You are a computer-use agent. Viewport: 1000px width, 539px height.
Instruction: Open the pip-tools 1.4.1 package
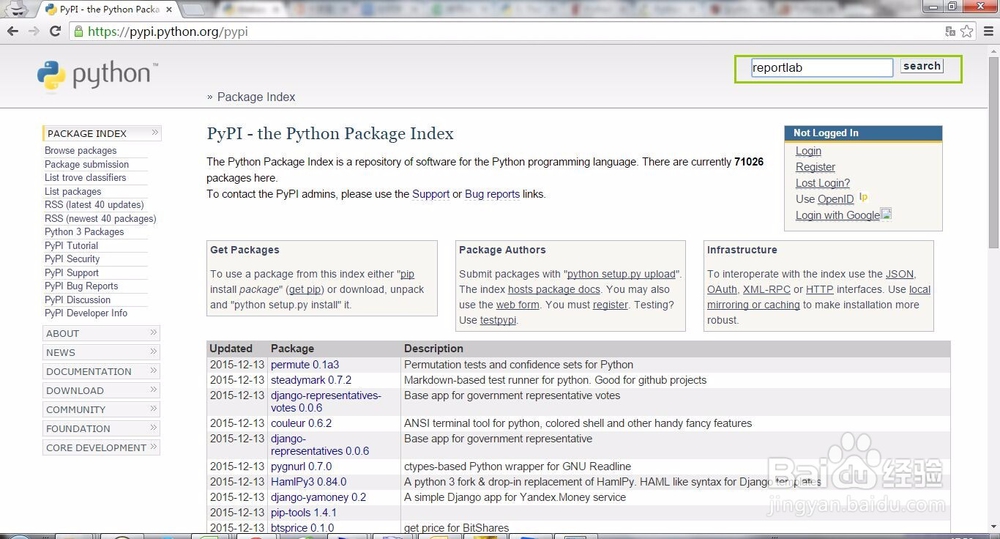click(304, 513)
